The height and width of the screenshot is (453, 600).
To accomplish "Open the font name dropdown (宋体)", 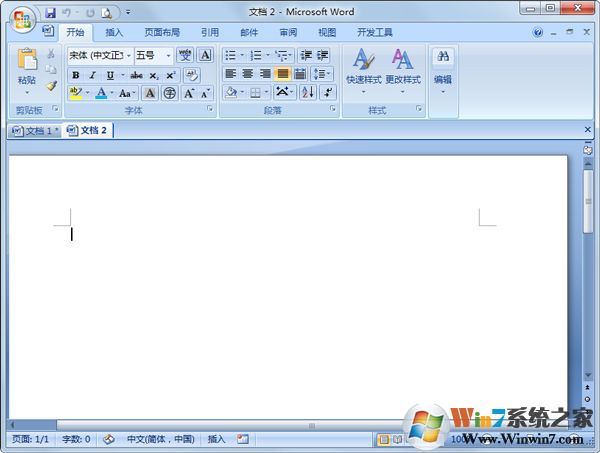I will 129,56.
